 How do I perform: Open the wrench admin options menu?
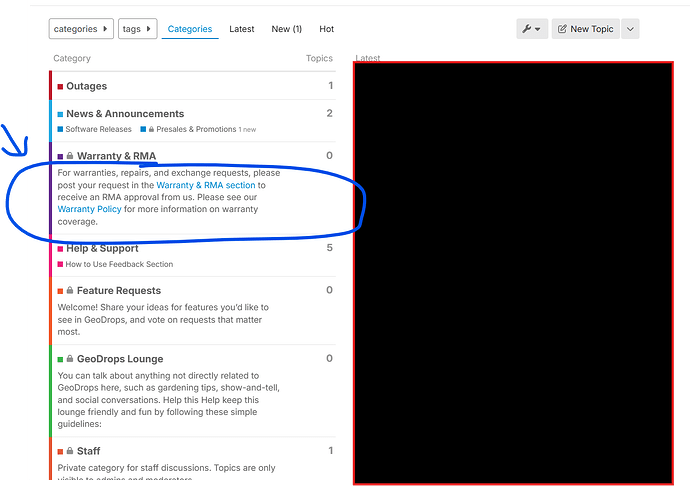point(532,29)
